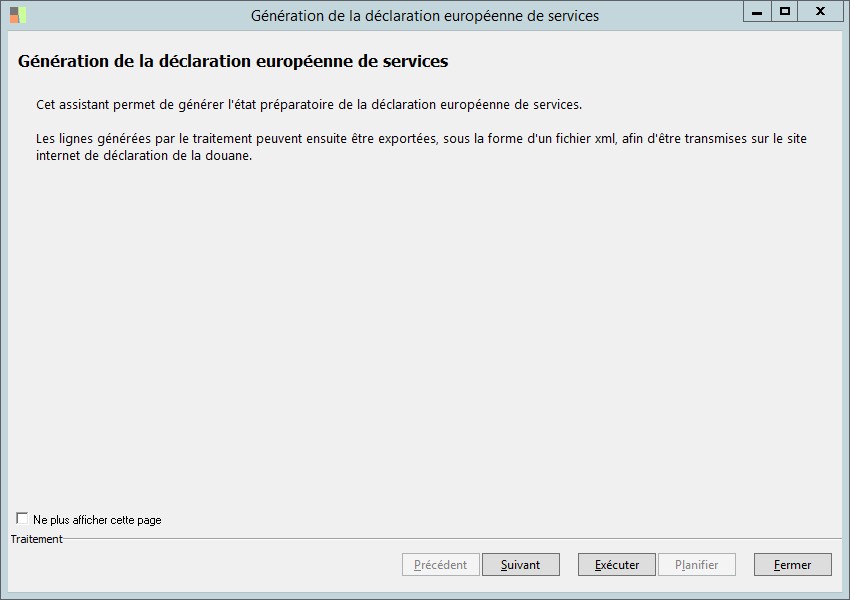
Task: Click the empty area of the wizard page
Action: 425,330
